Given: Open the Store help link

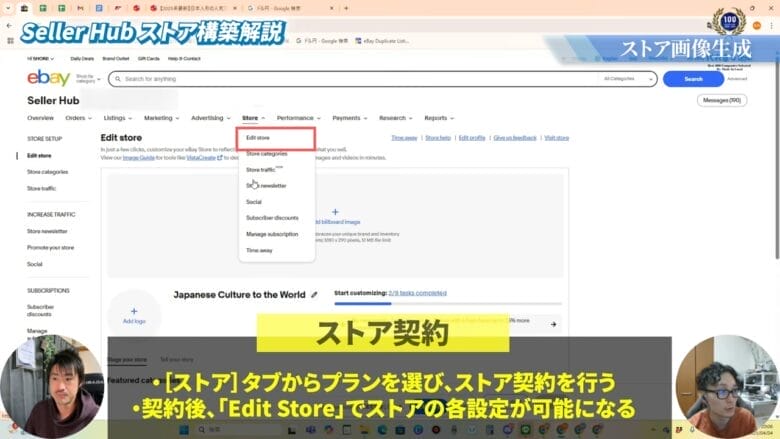Looking at the screenshot, I should coord(438,138).
